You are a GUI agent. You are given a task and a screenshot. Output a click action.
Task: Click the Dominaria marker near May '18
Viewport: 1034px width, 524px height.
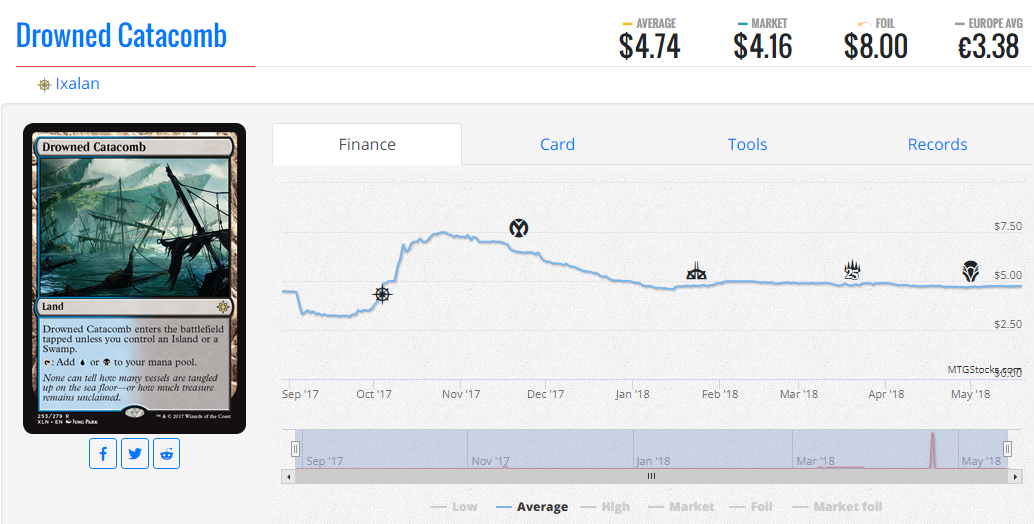point(970,271)
